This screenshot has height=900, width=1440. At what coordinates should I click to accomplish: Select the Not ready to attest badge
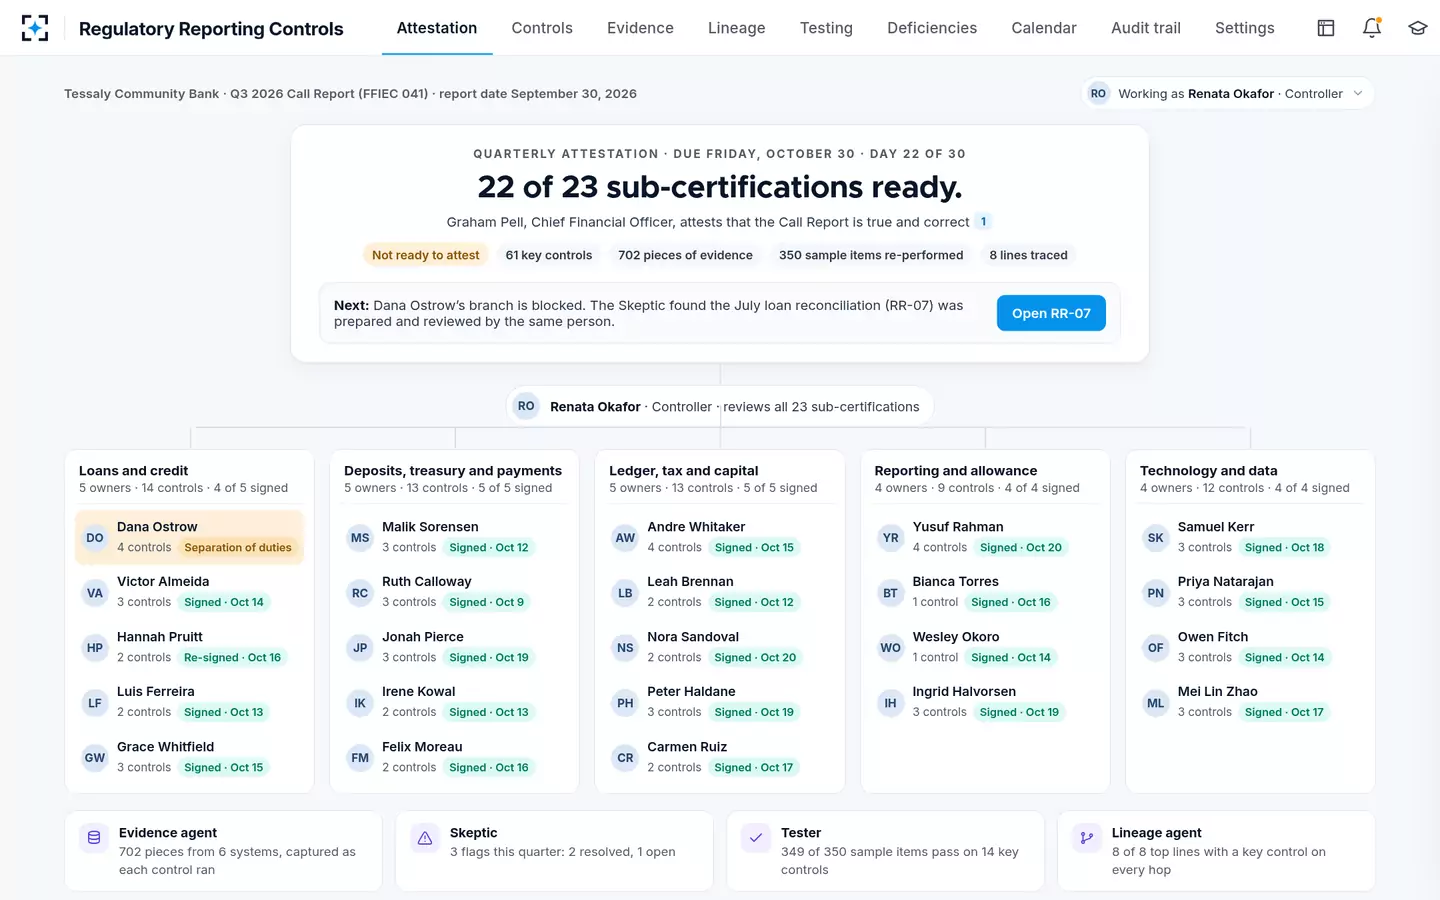(426, 255)
